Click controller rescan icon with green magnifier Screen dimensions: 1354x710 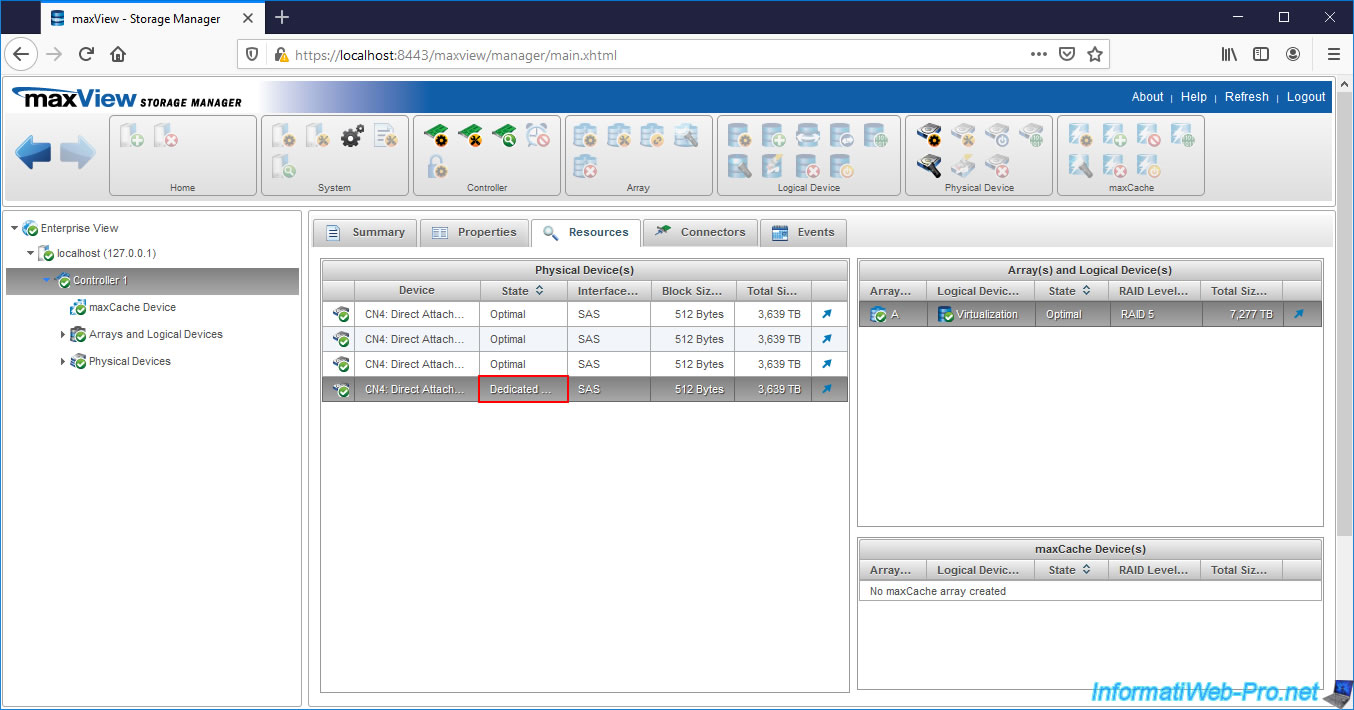(x=504, y=135)
